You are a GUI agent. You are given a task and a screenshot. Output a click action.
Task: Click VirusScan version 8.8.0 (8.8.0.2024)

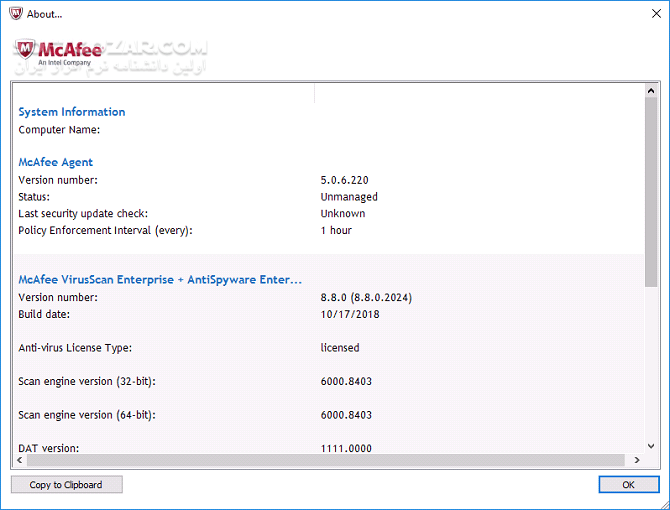pos(366,298)
